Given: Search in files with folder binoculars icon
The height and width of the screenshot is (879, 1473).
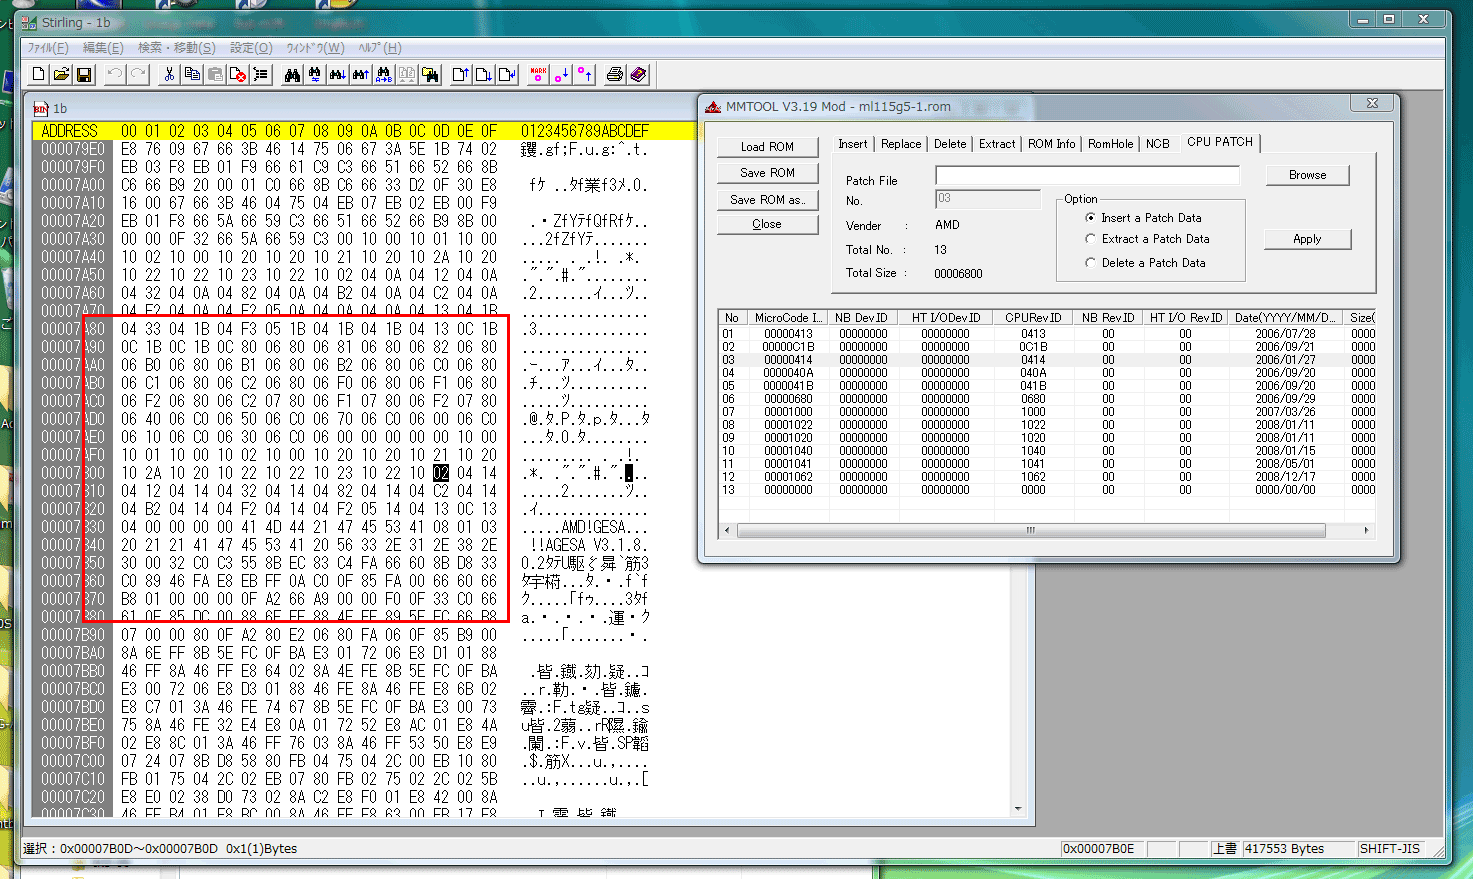Looking at the screenshot, I should [430, 74].
